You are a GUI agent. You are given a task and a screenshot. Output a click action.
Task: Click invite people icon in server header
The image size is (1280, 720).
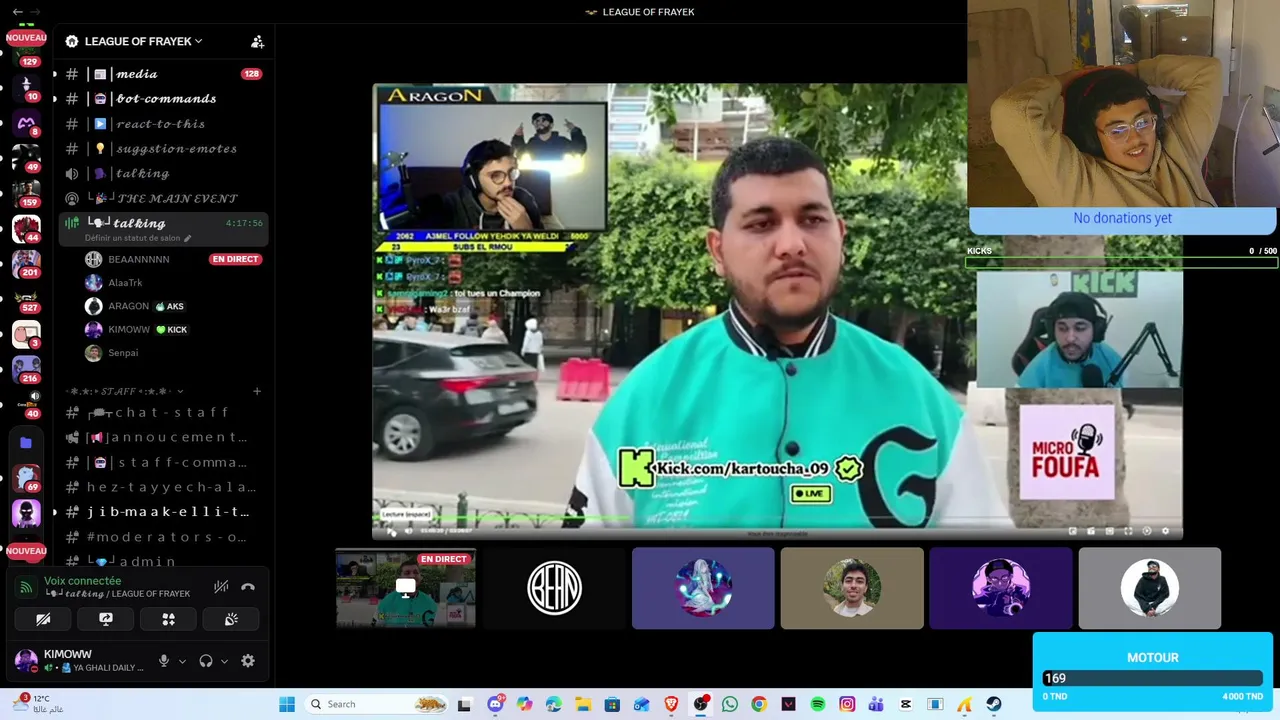(x=257, y=41)
